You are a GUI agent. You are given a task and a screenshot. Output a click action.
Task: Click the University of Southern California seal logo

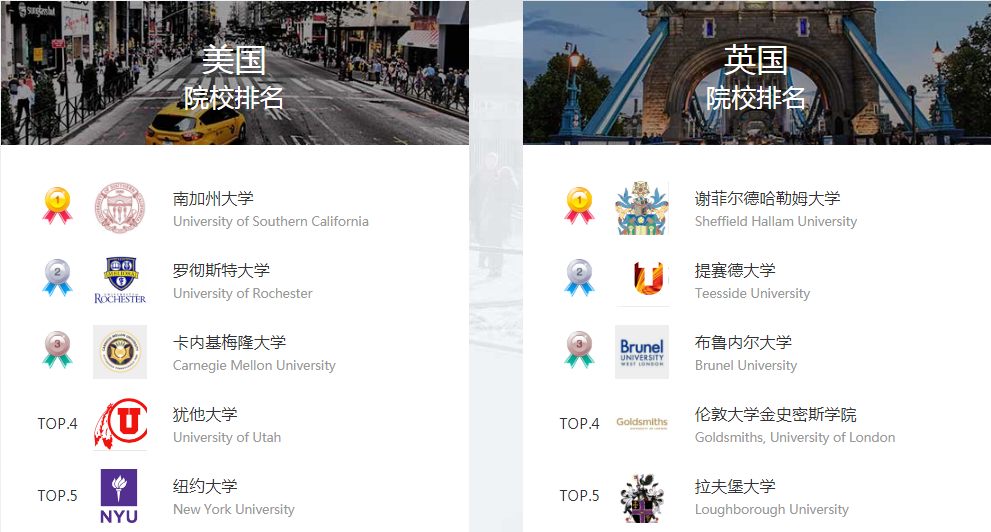(120, 208)
